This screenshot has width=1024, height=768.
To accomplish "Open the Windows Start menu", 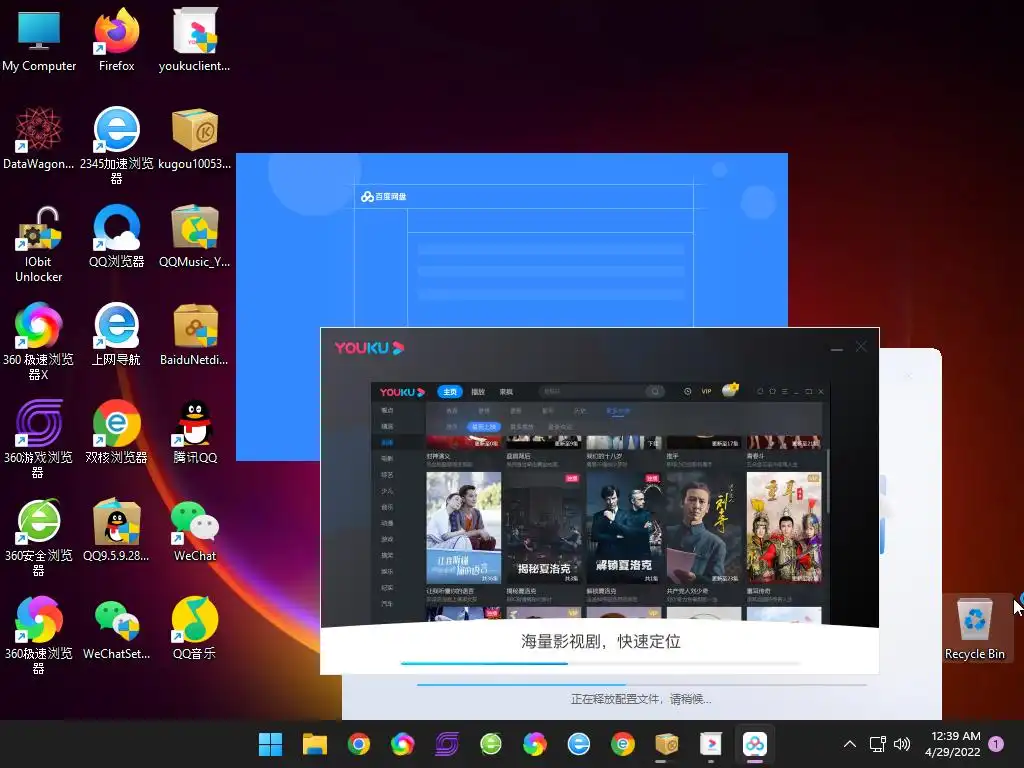I will coord(270,744).
